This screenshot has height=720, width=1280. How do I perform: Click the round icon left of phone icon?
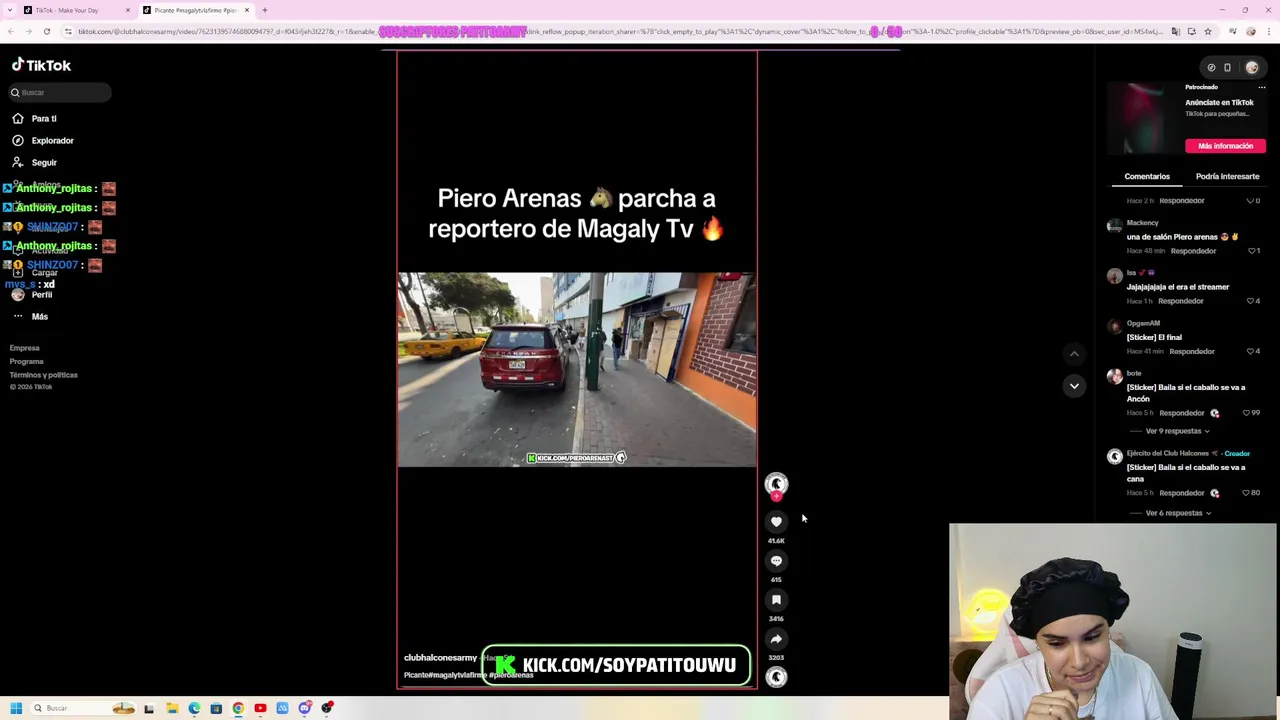1211,68
